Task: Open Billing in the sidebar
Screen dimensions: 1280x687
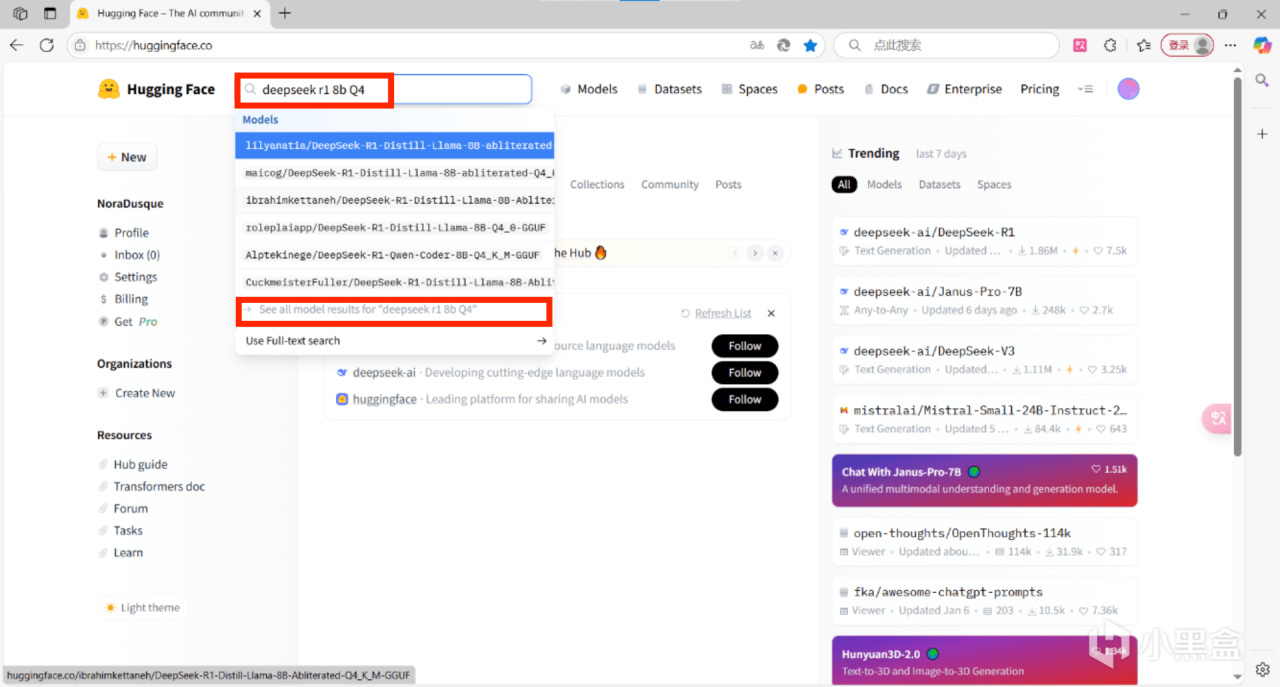Action: 123,299
